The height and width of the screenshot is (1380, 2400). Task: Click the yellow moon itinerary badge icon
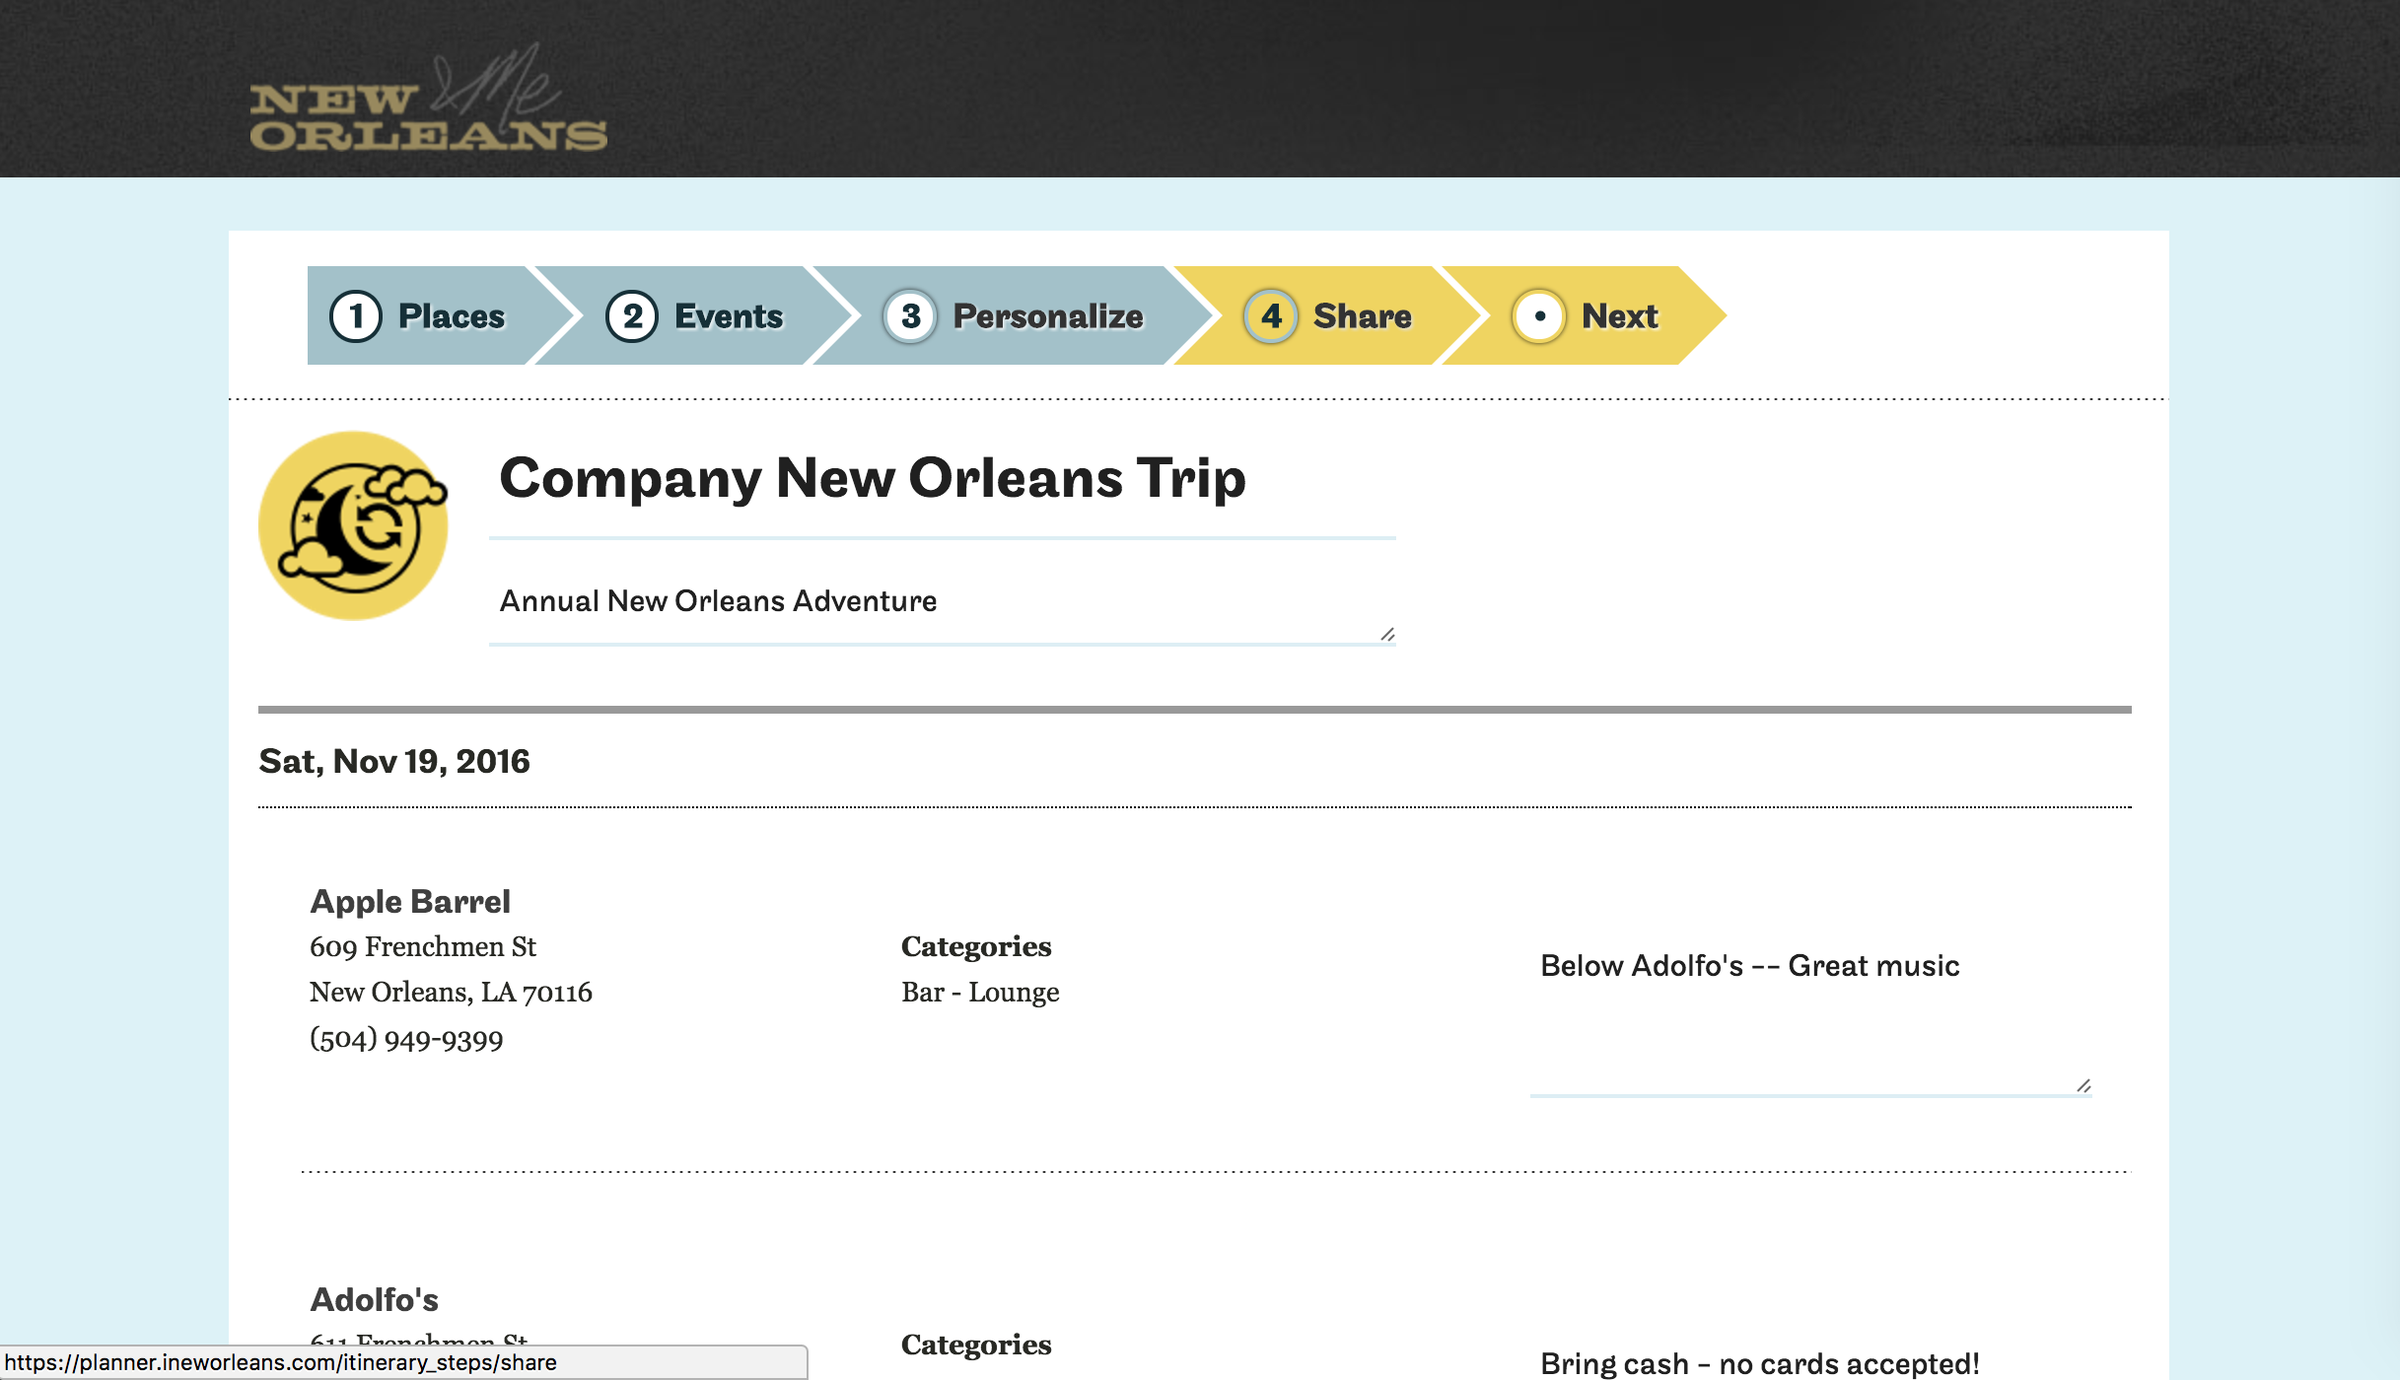[x=353, y=526]
